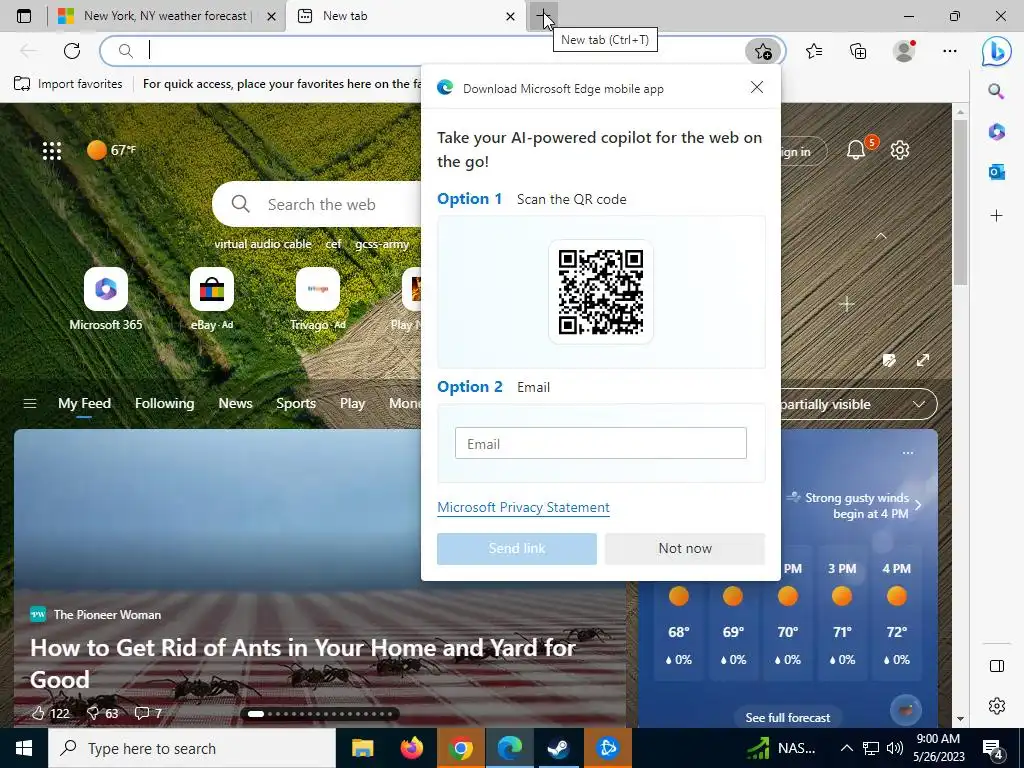Click into the address bar field
Image resolution: width=1024 pixels, height=768 pixels.
coord(444,51)
